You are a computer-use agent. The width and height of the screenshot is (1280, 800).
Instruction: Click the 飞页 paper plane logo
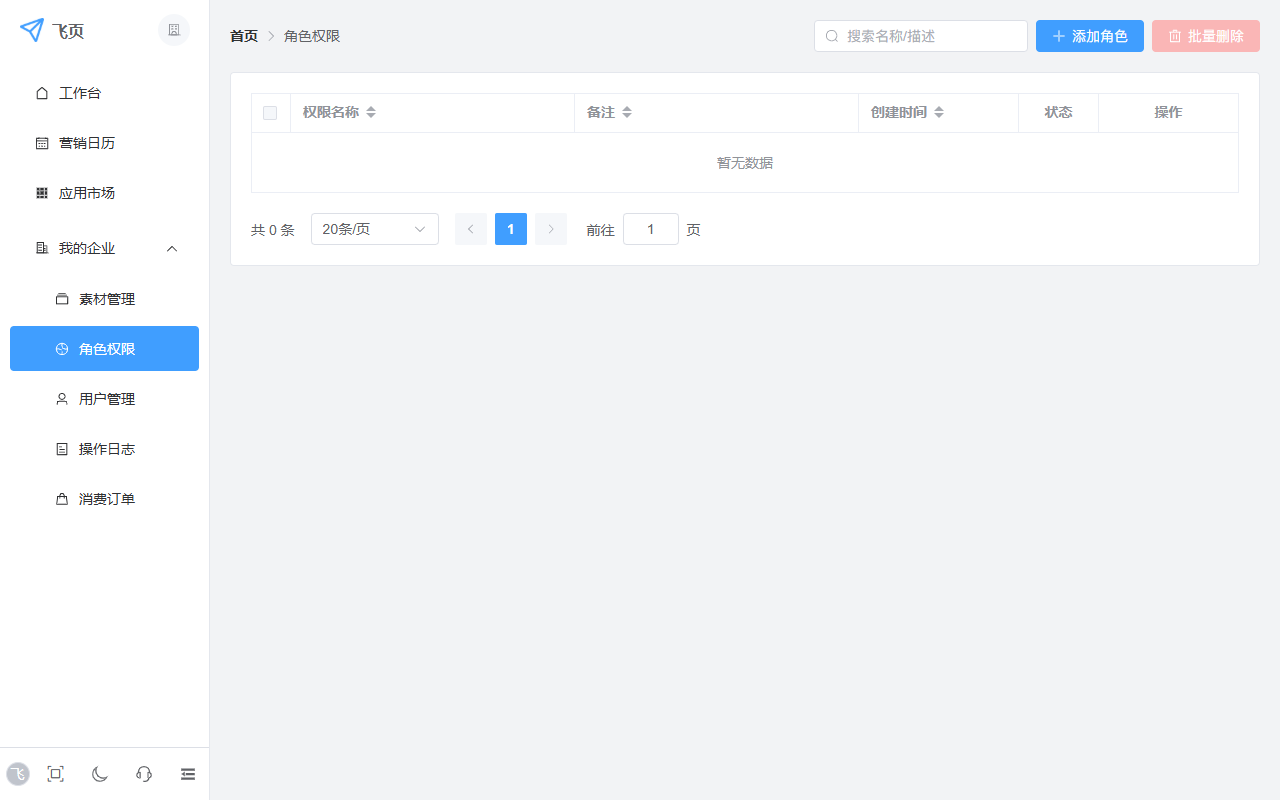pyautogui.click(x=30, y=30)
